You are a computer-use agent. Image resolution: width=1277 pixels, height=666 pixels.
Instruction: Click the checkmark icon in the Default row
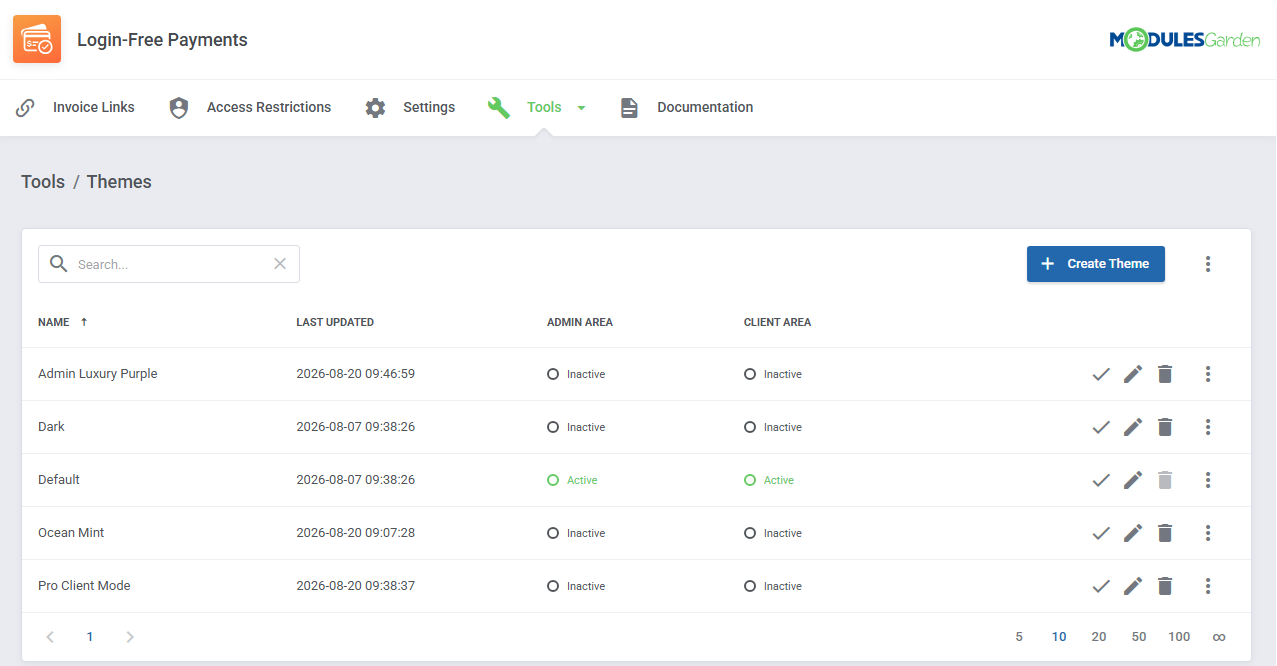[x=1101, y=480]
